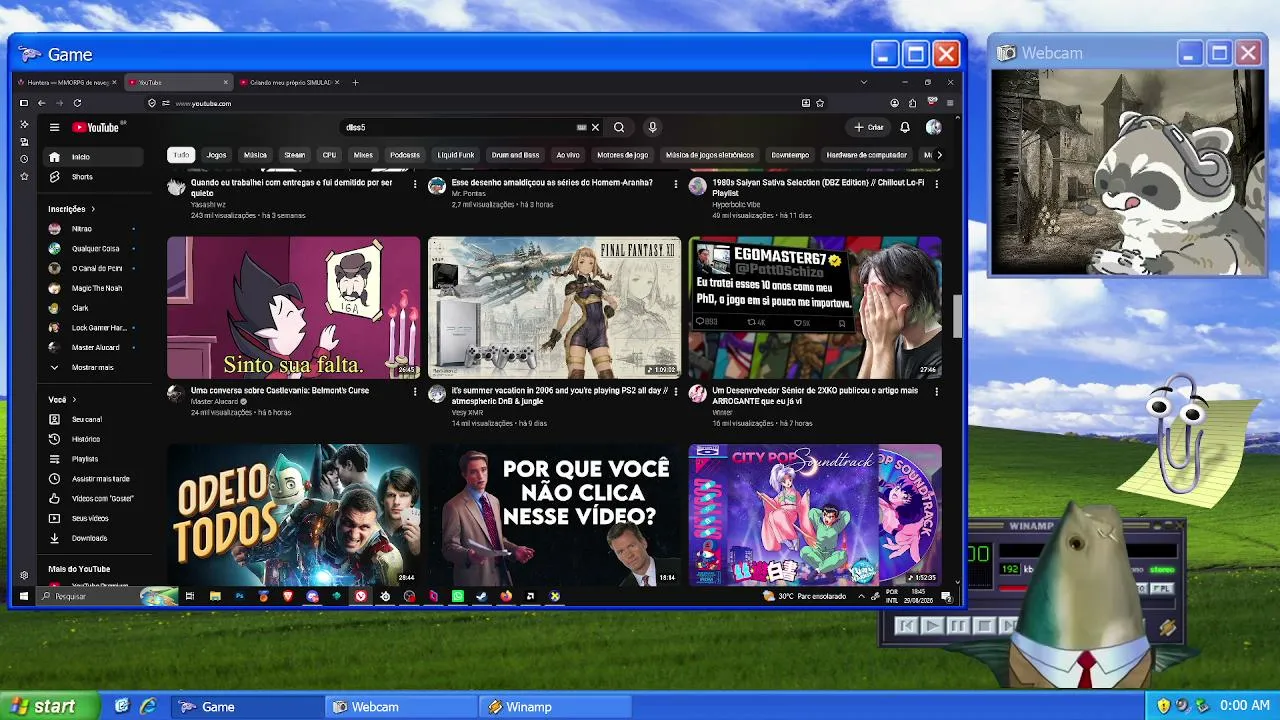This screenshot has height=720, width=1280.
Task: Select the Drum and Bass filter chip
Action: click(x=515, y=155)
